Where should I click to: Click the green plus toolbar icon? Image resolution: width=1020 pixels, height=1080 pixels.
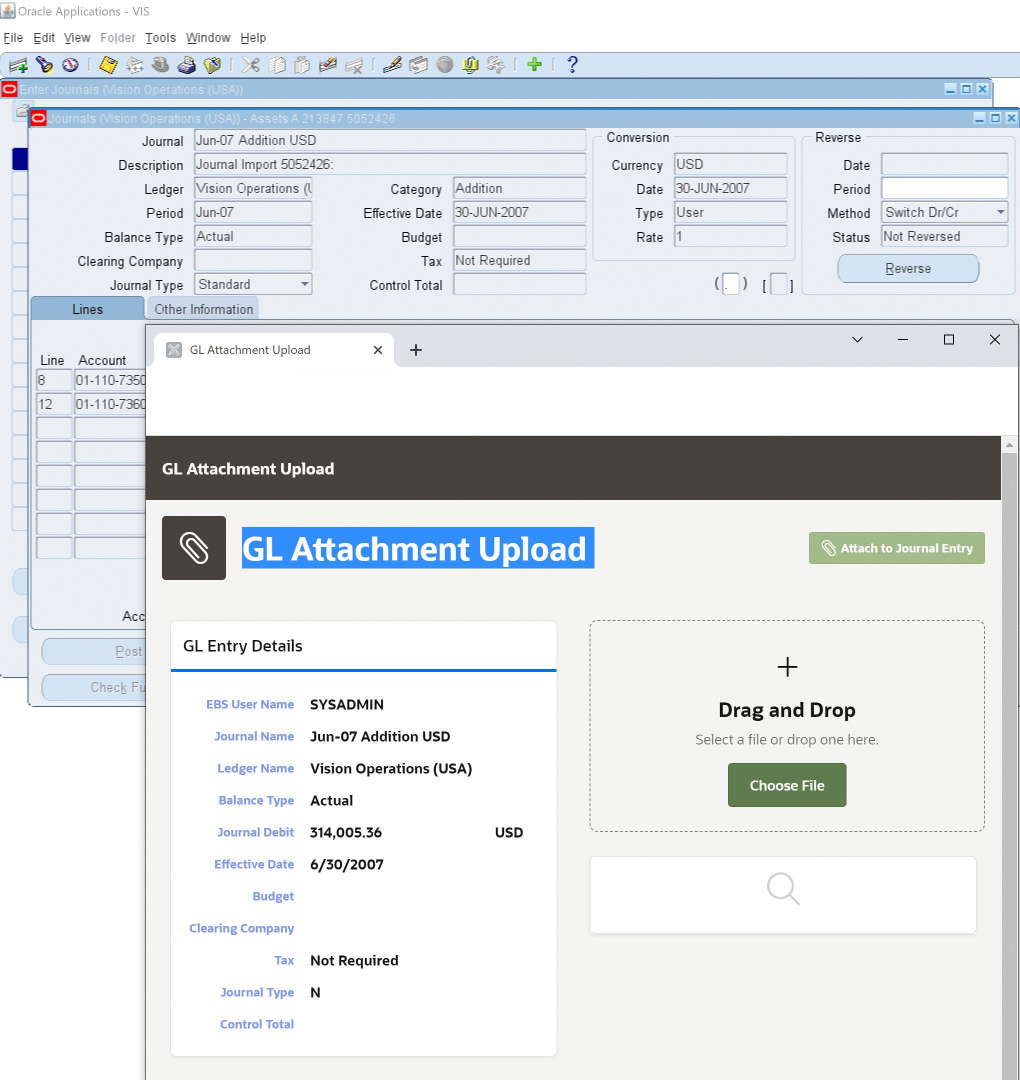[534, 65]
